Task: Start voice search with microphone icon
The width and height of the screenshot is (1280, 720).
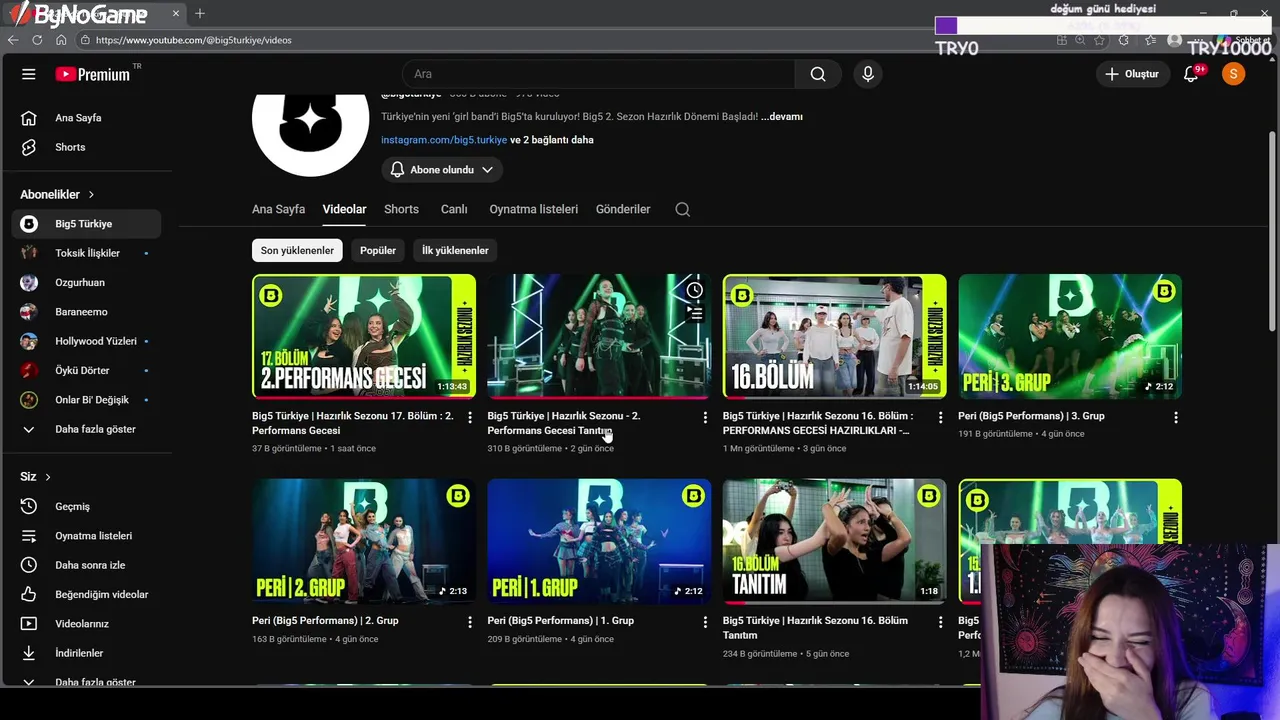Action: [x=868, y=74]
